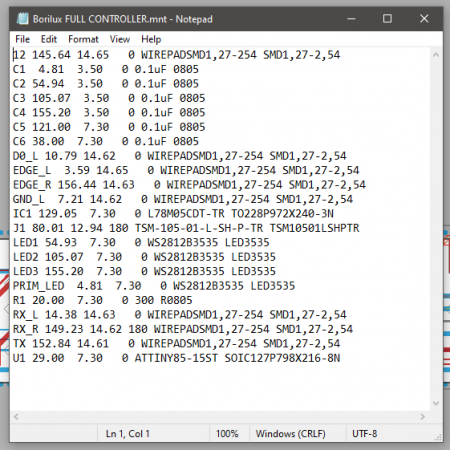
Task: Click the Notepad icon in title bar
Action: [22, 19]
